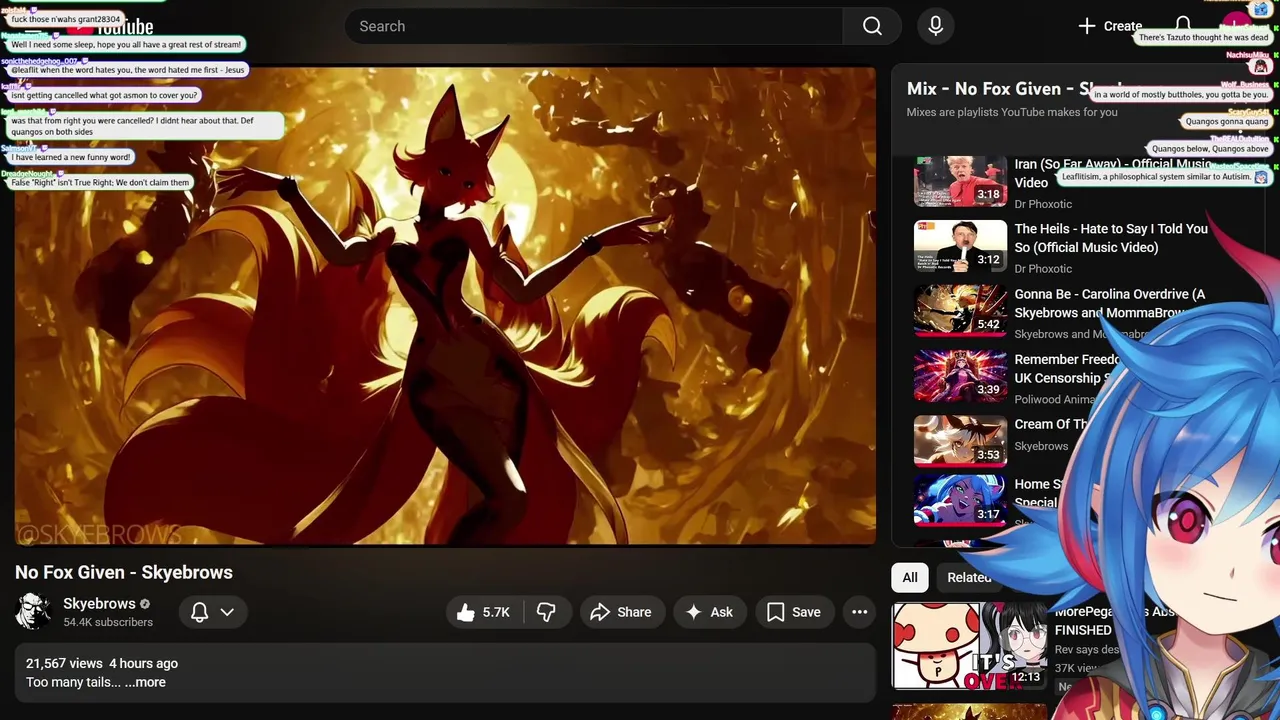This screenshot has height=720, width=1280.
Task: Open the Skyebrows channel avatar
Action: click(x=33, y=611)
